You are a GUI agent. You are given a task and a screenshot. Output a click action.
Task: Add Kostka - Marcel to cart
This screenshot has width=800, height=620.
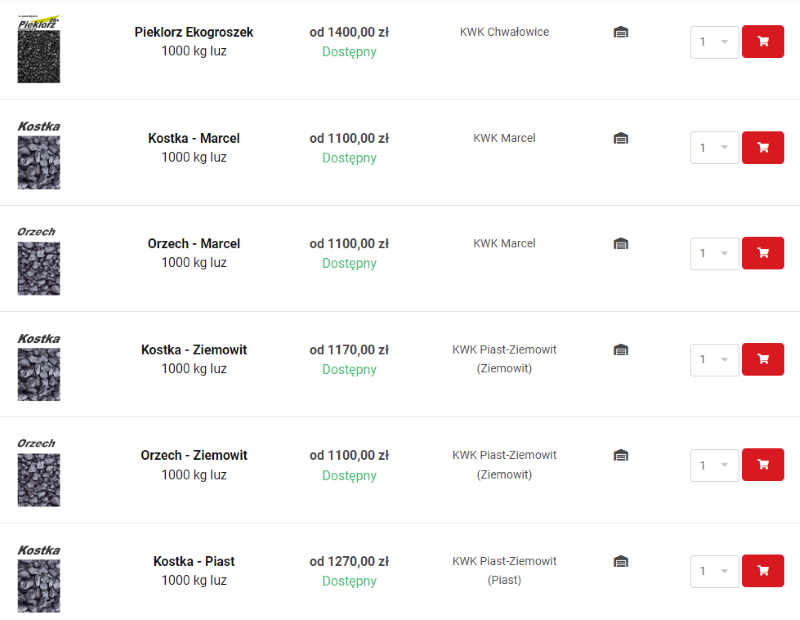762,147
